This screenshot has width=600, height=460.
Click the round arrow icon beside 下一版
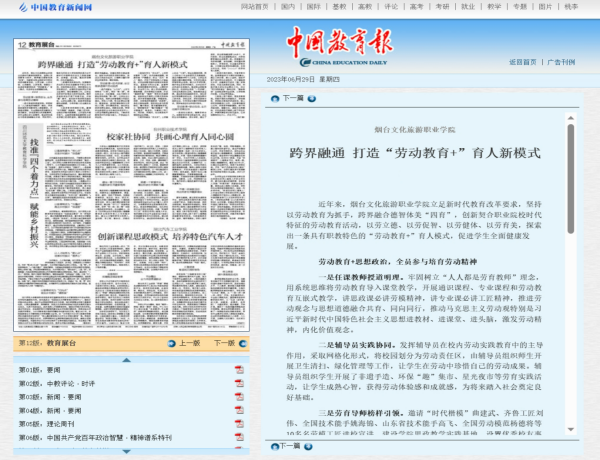[x=243, y=343]
